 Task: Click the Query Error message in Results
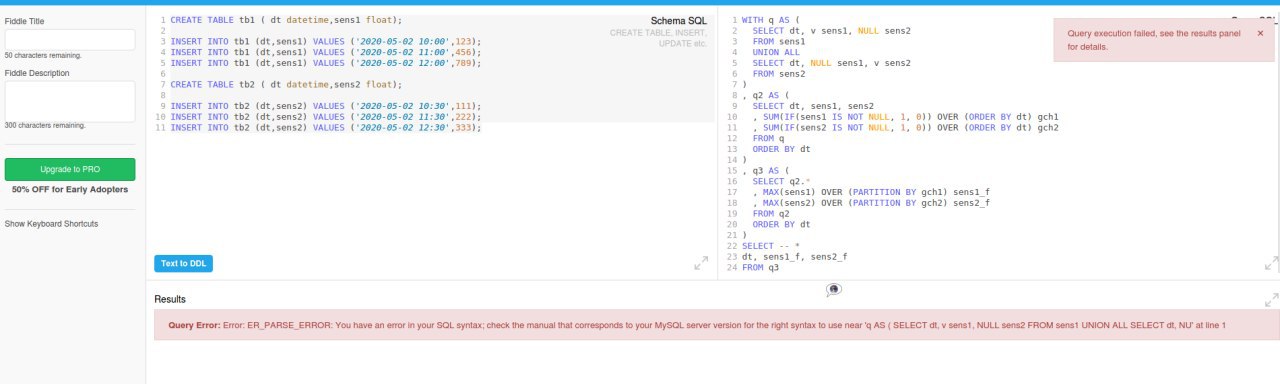coord(697,325)
